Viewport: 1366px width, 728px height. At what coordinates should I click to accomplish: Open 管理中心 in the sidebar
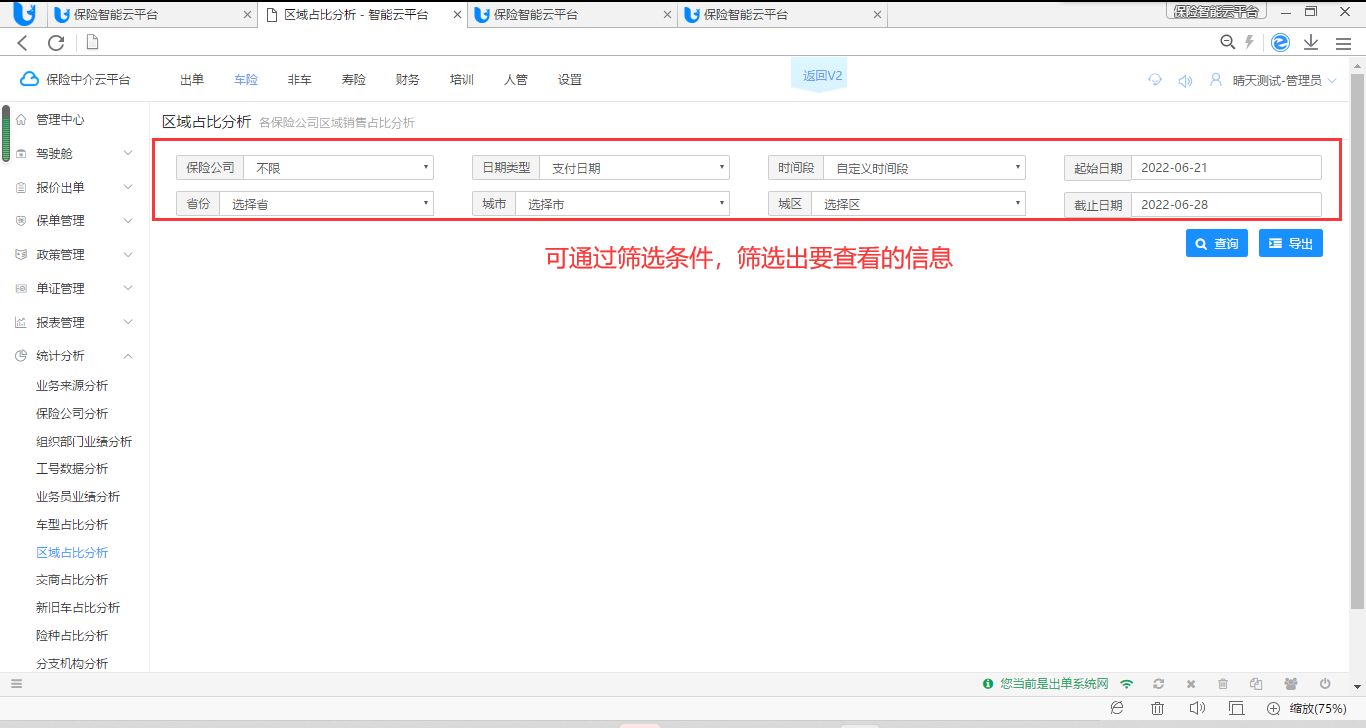pyautogui.click(x=61, y=119)
